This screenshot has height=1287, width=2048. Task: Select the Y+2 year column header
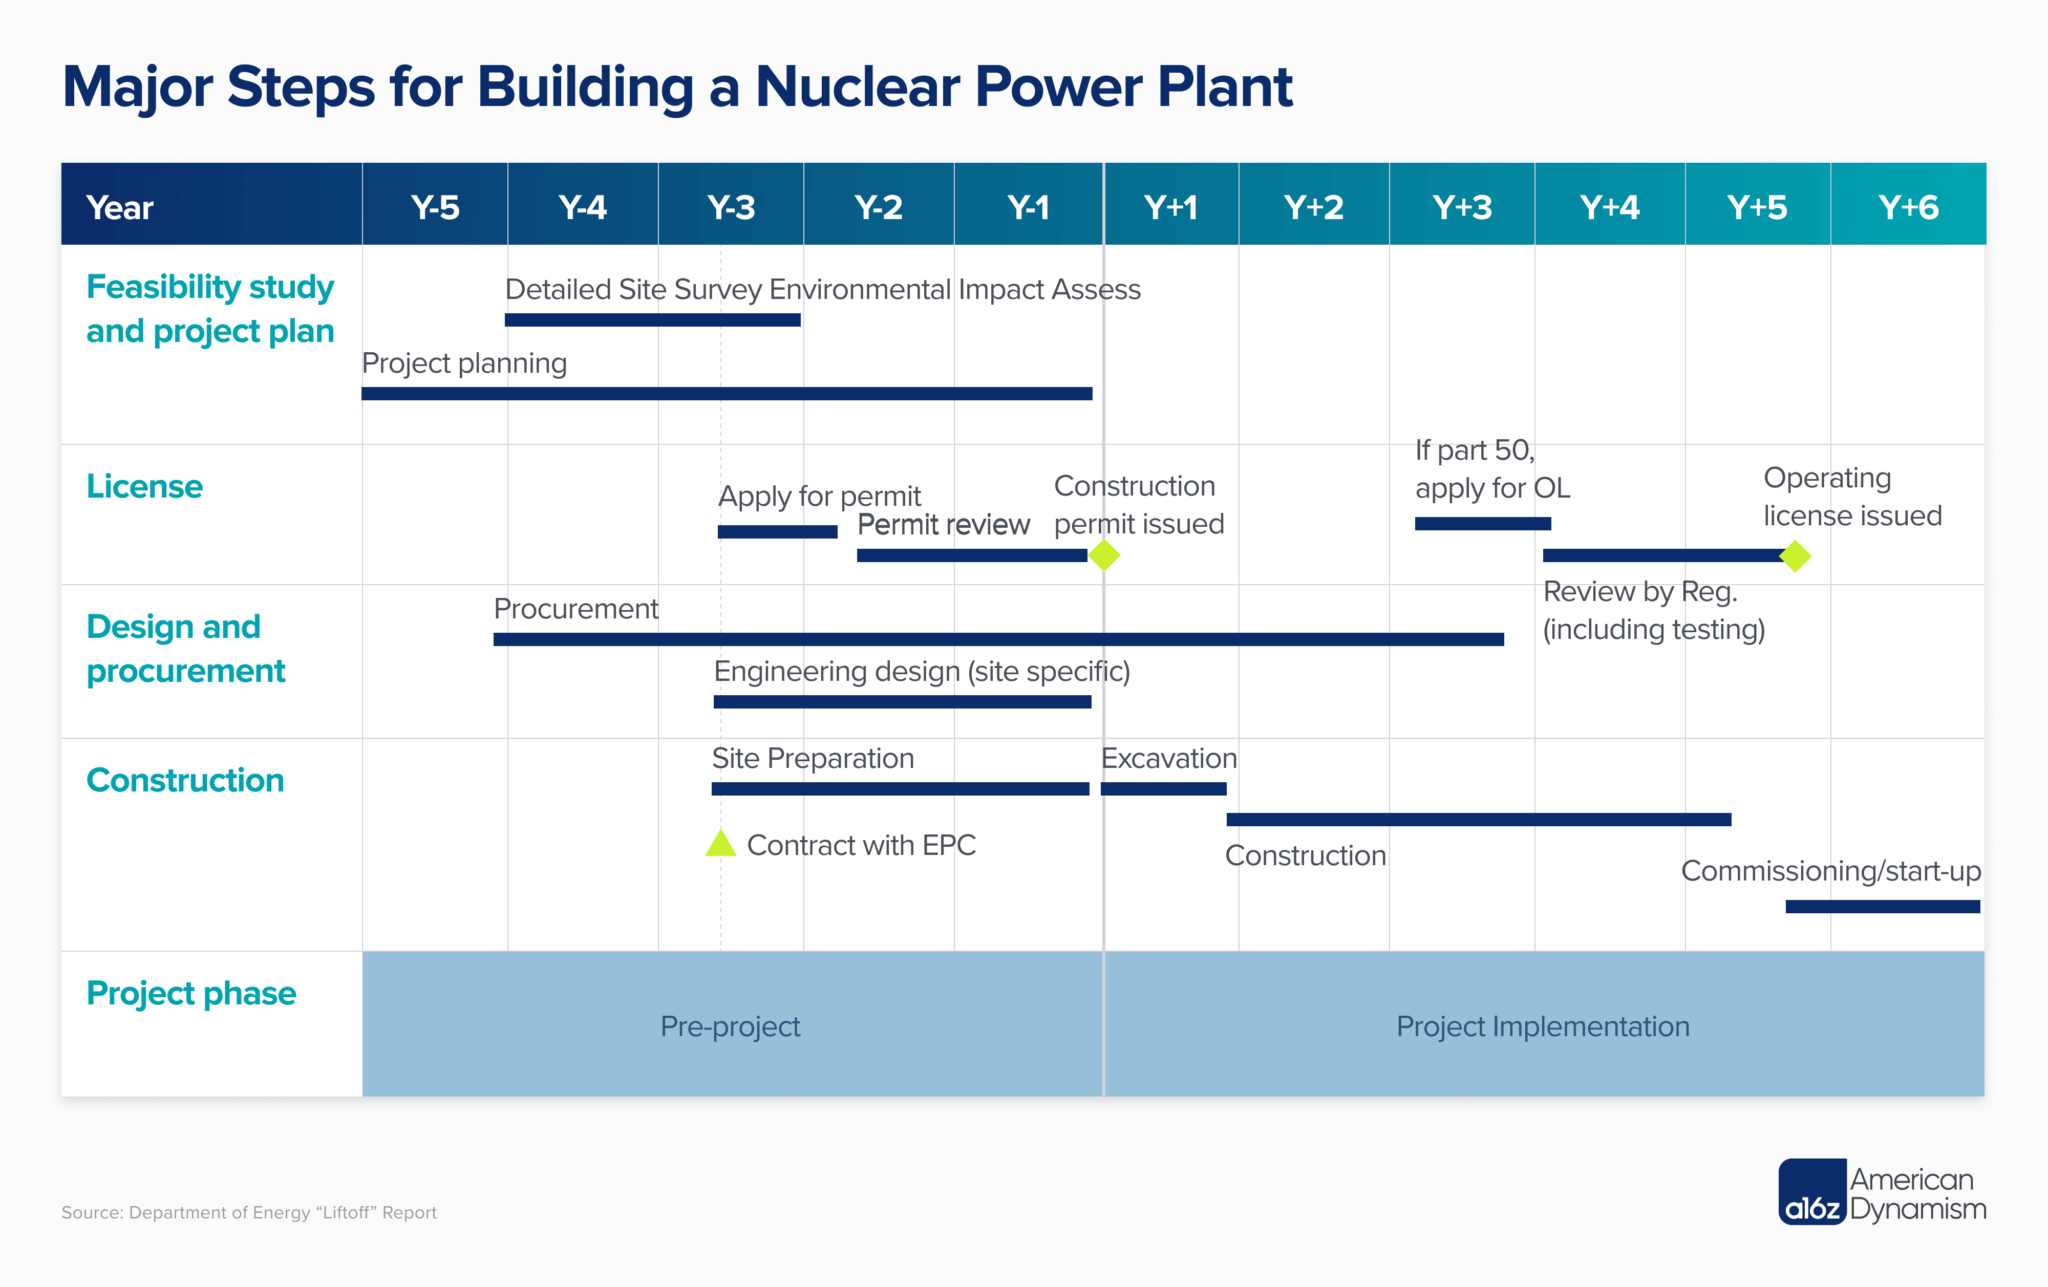(x=1314, y=205)
